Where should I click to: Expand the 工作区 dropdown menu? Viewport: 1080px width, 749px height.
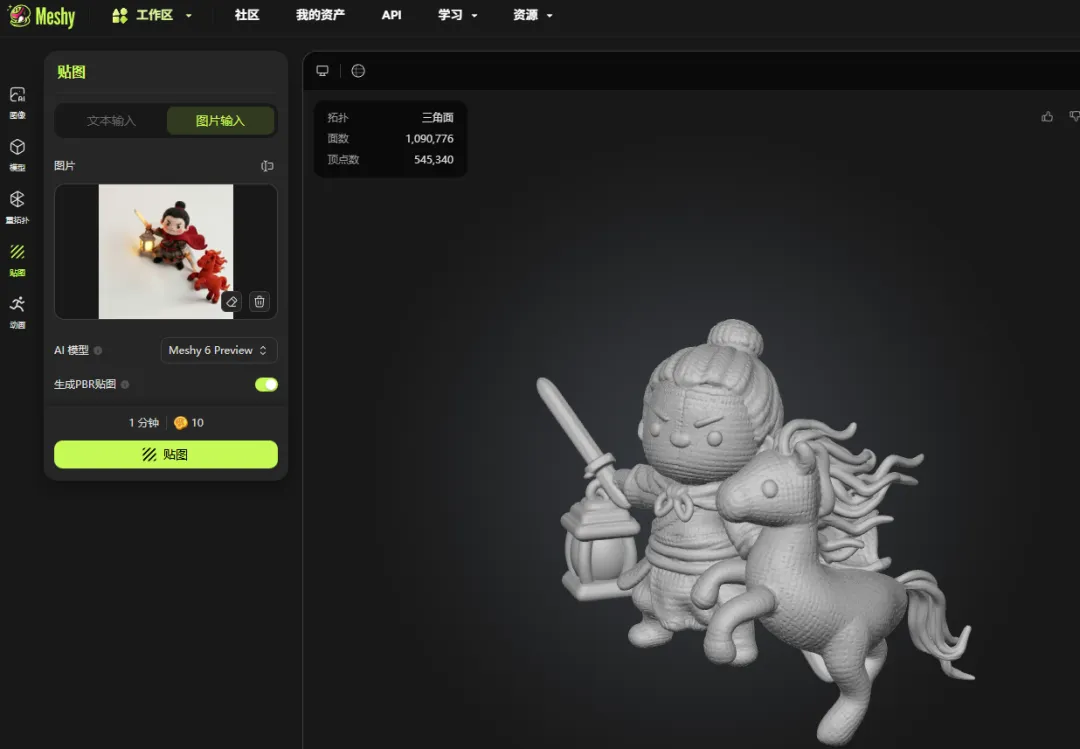tap(152, 15)
